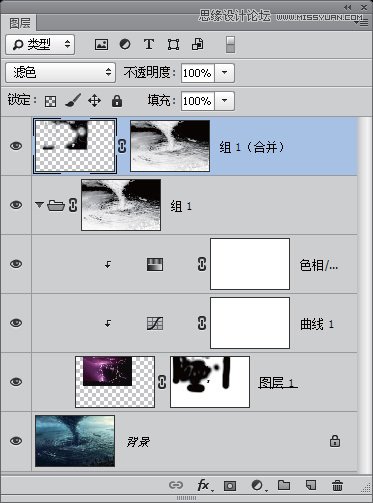373x503 pixels.
Task: Select the 图层 1 mask thumbnail
Action: click(210, 382)
